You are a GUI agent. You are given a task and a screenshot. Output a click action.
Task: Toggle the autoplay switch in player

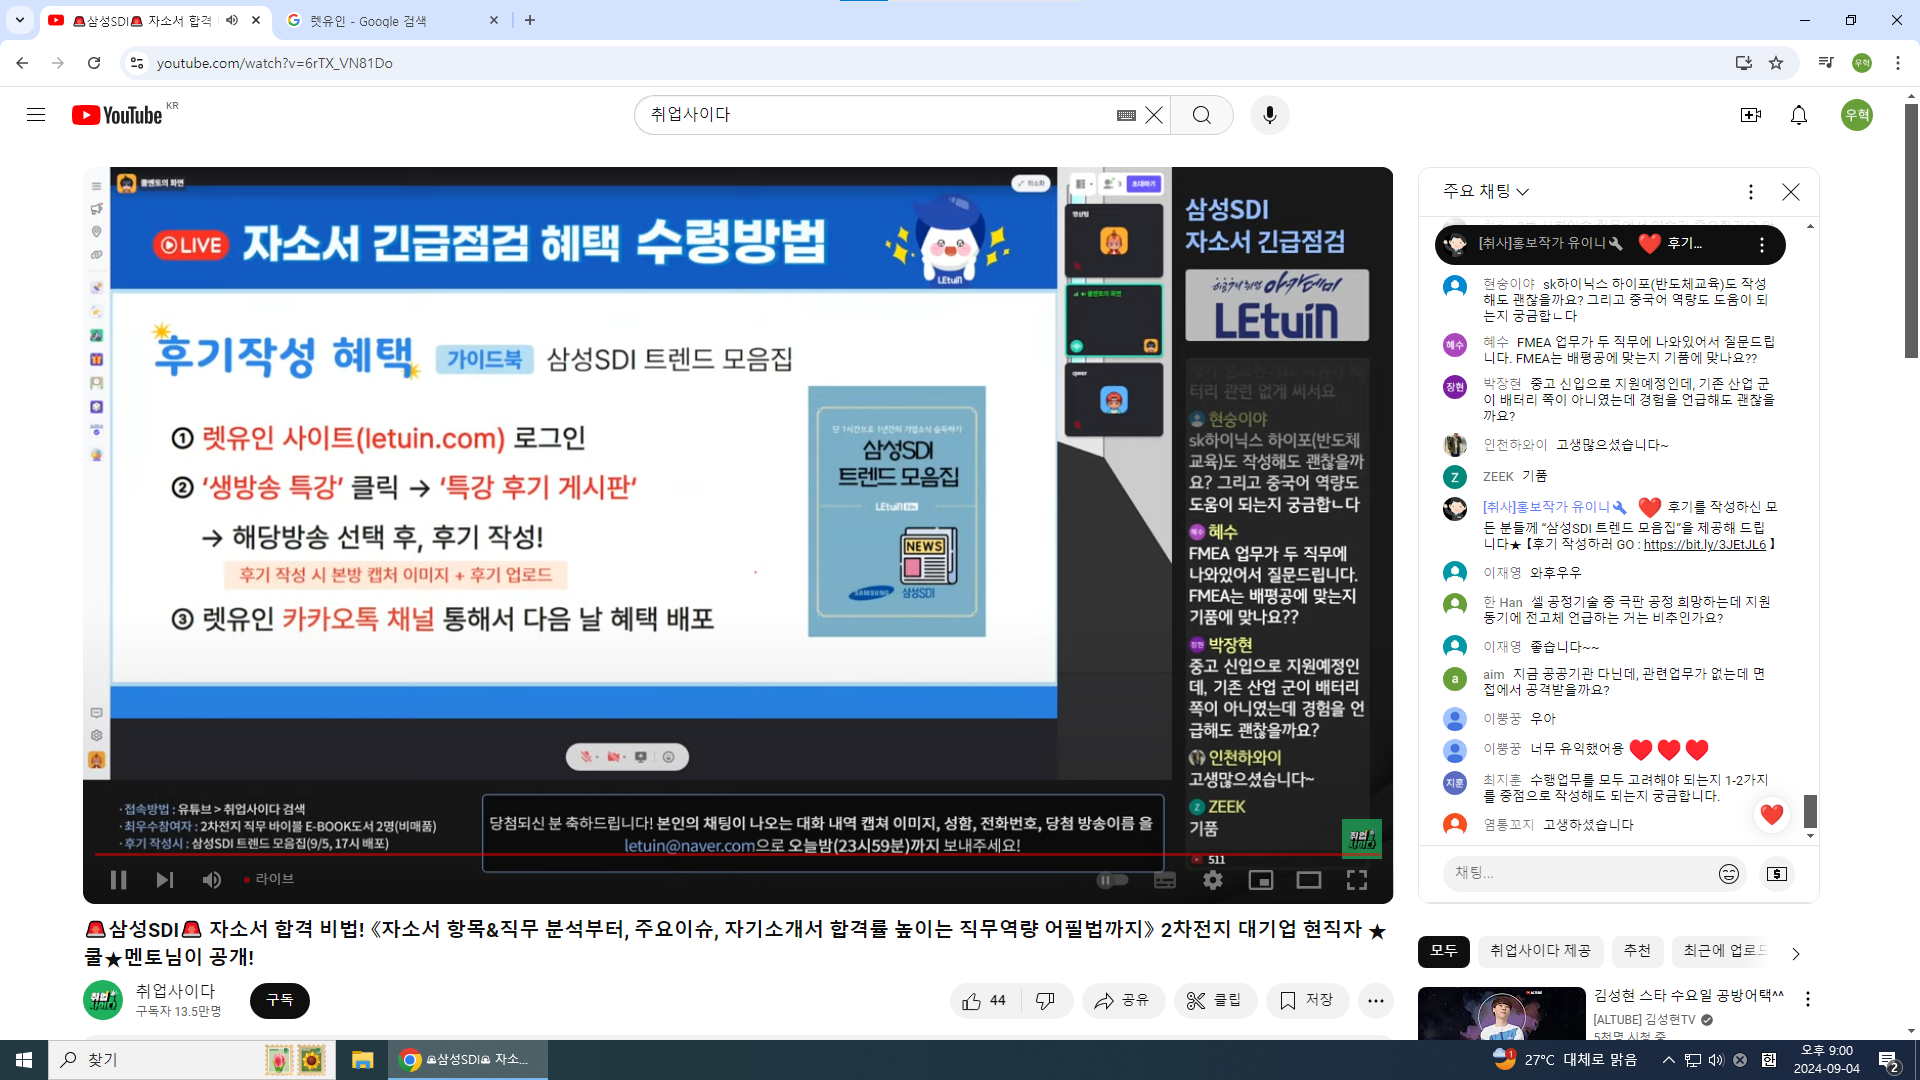1113,880
